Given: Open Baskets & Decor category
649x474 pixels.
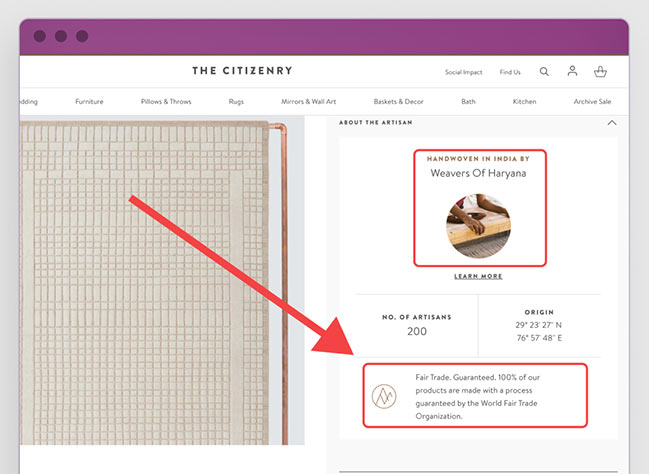Looking at the screenshot, I should [x=399, y=101].
